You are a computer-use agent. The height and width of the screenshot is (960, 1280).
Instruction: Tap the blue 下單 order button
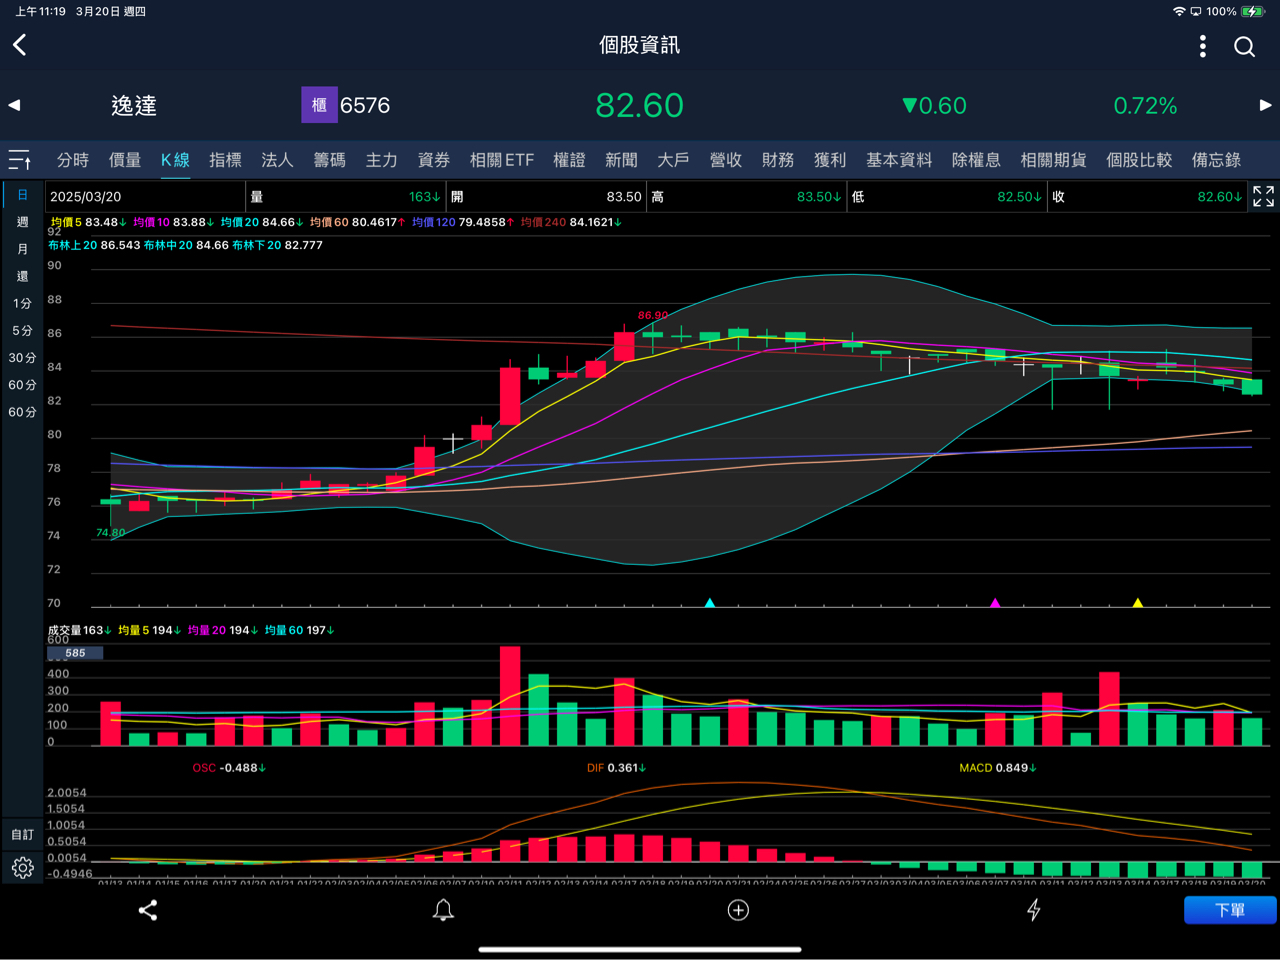(x=1230, y=910)
